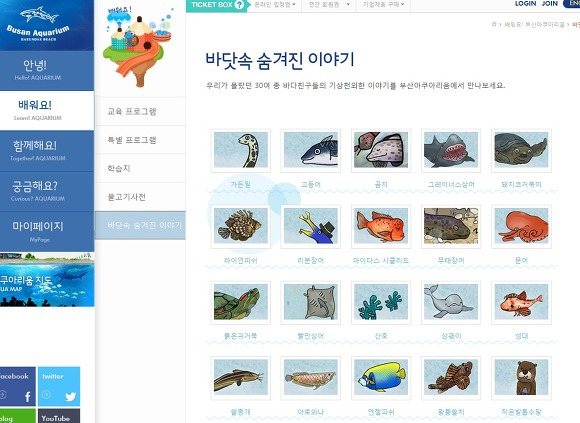This screenshot has height=423, width=580.
Task: Open the ribbon eel with top hat picture
Action: point(310,226)
